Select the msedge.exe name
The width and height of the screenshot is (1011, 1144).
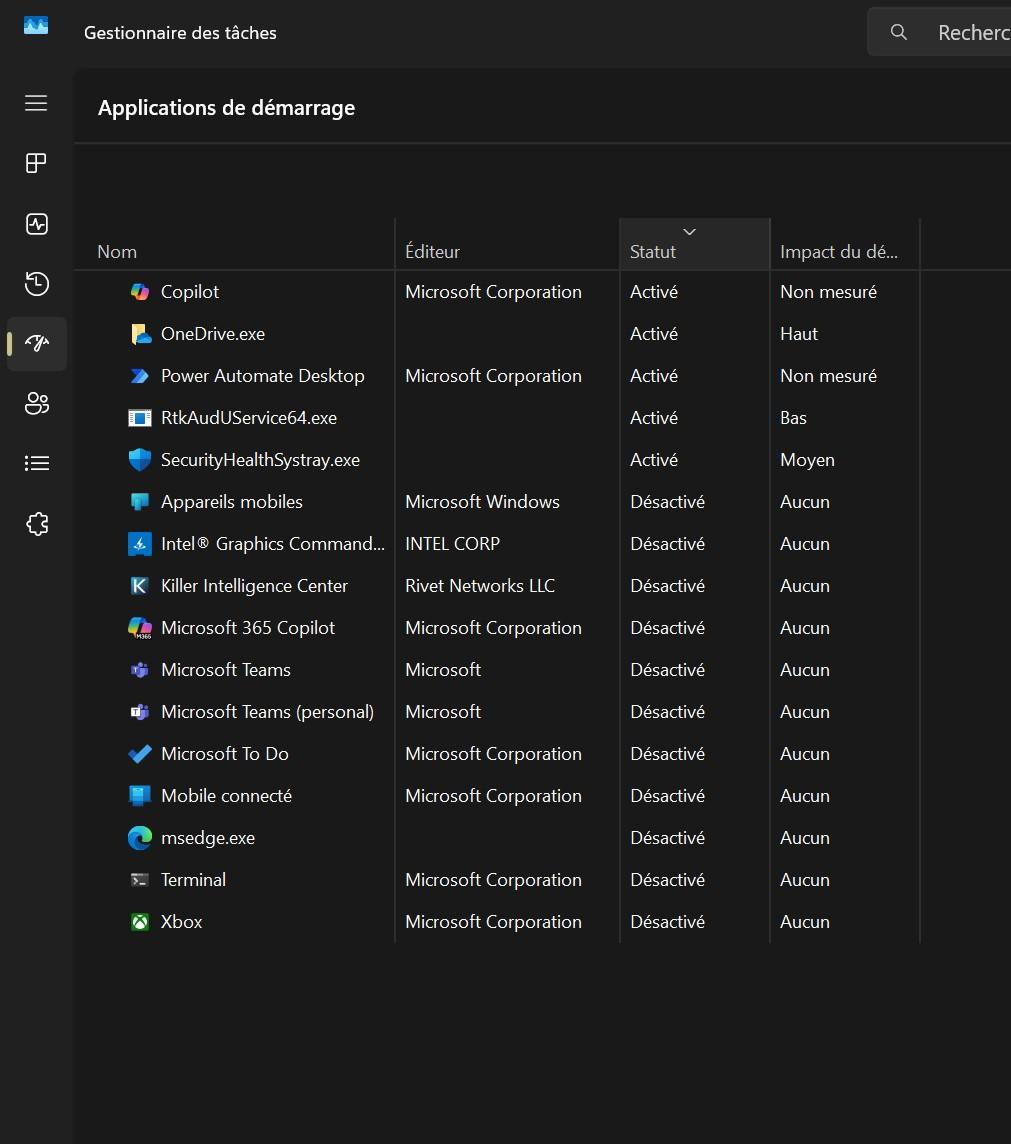[208, 838]
